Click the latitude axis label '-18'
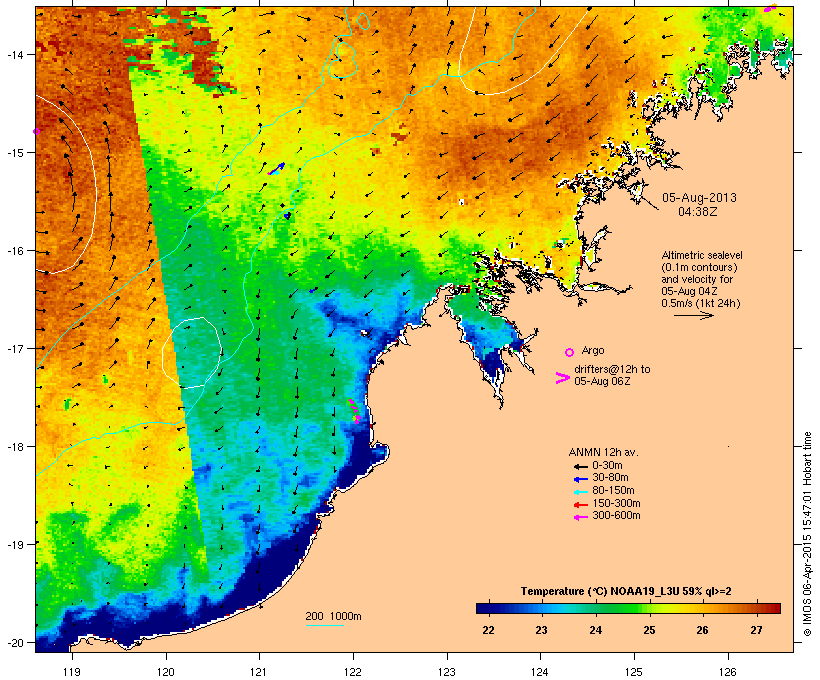 14,447
